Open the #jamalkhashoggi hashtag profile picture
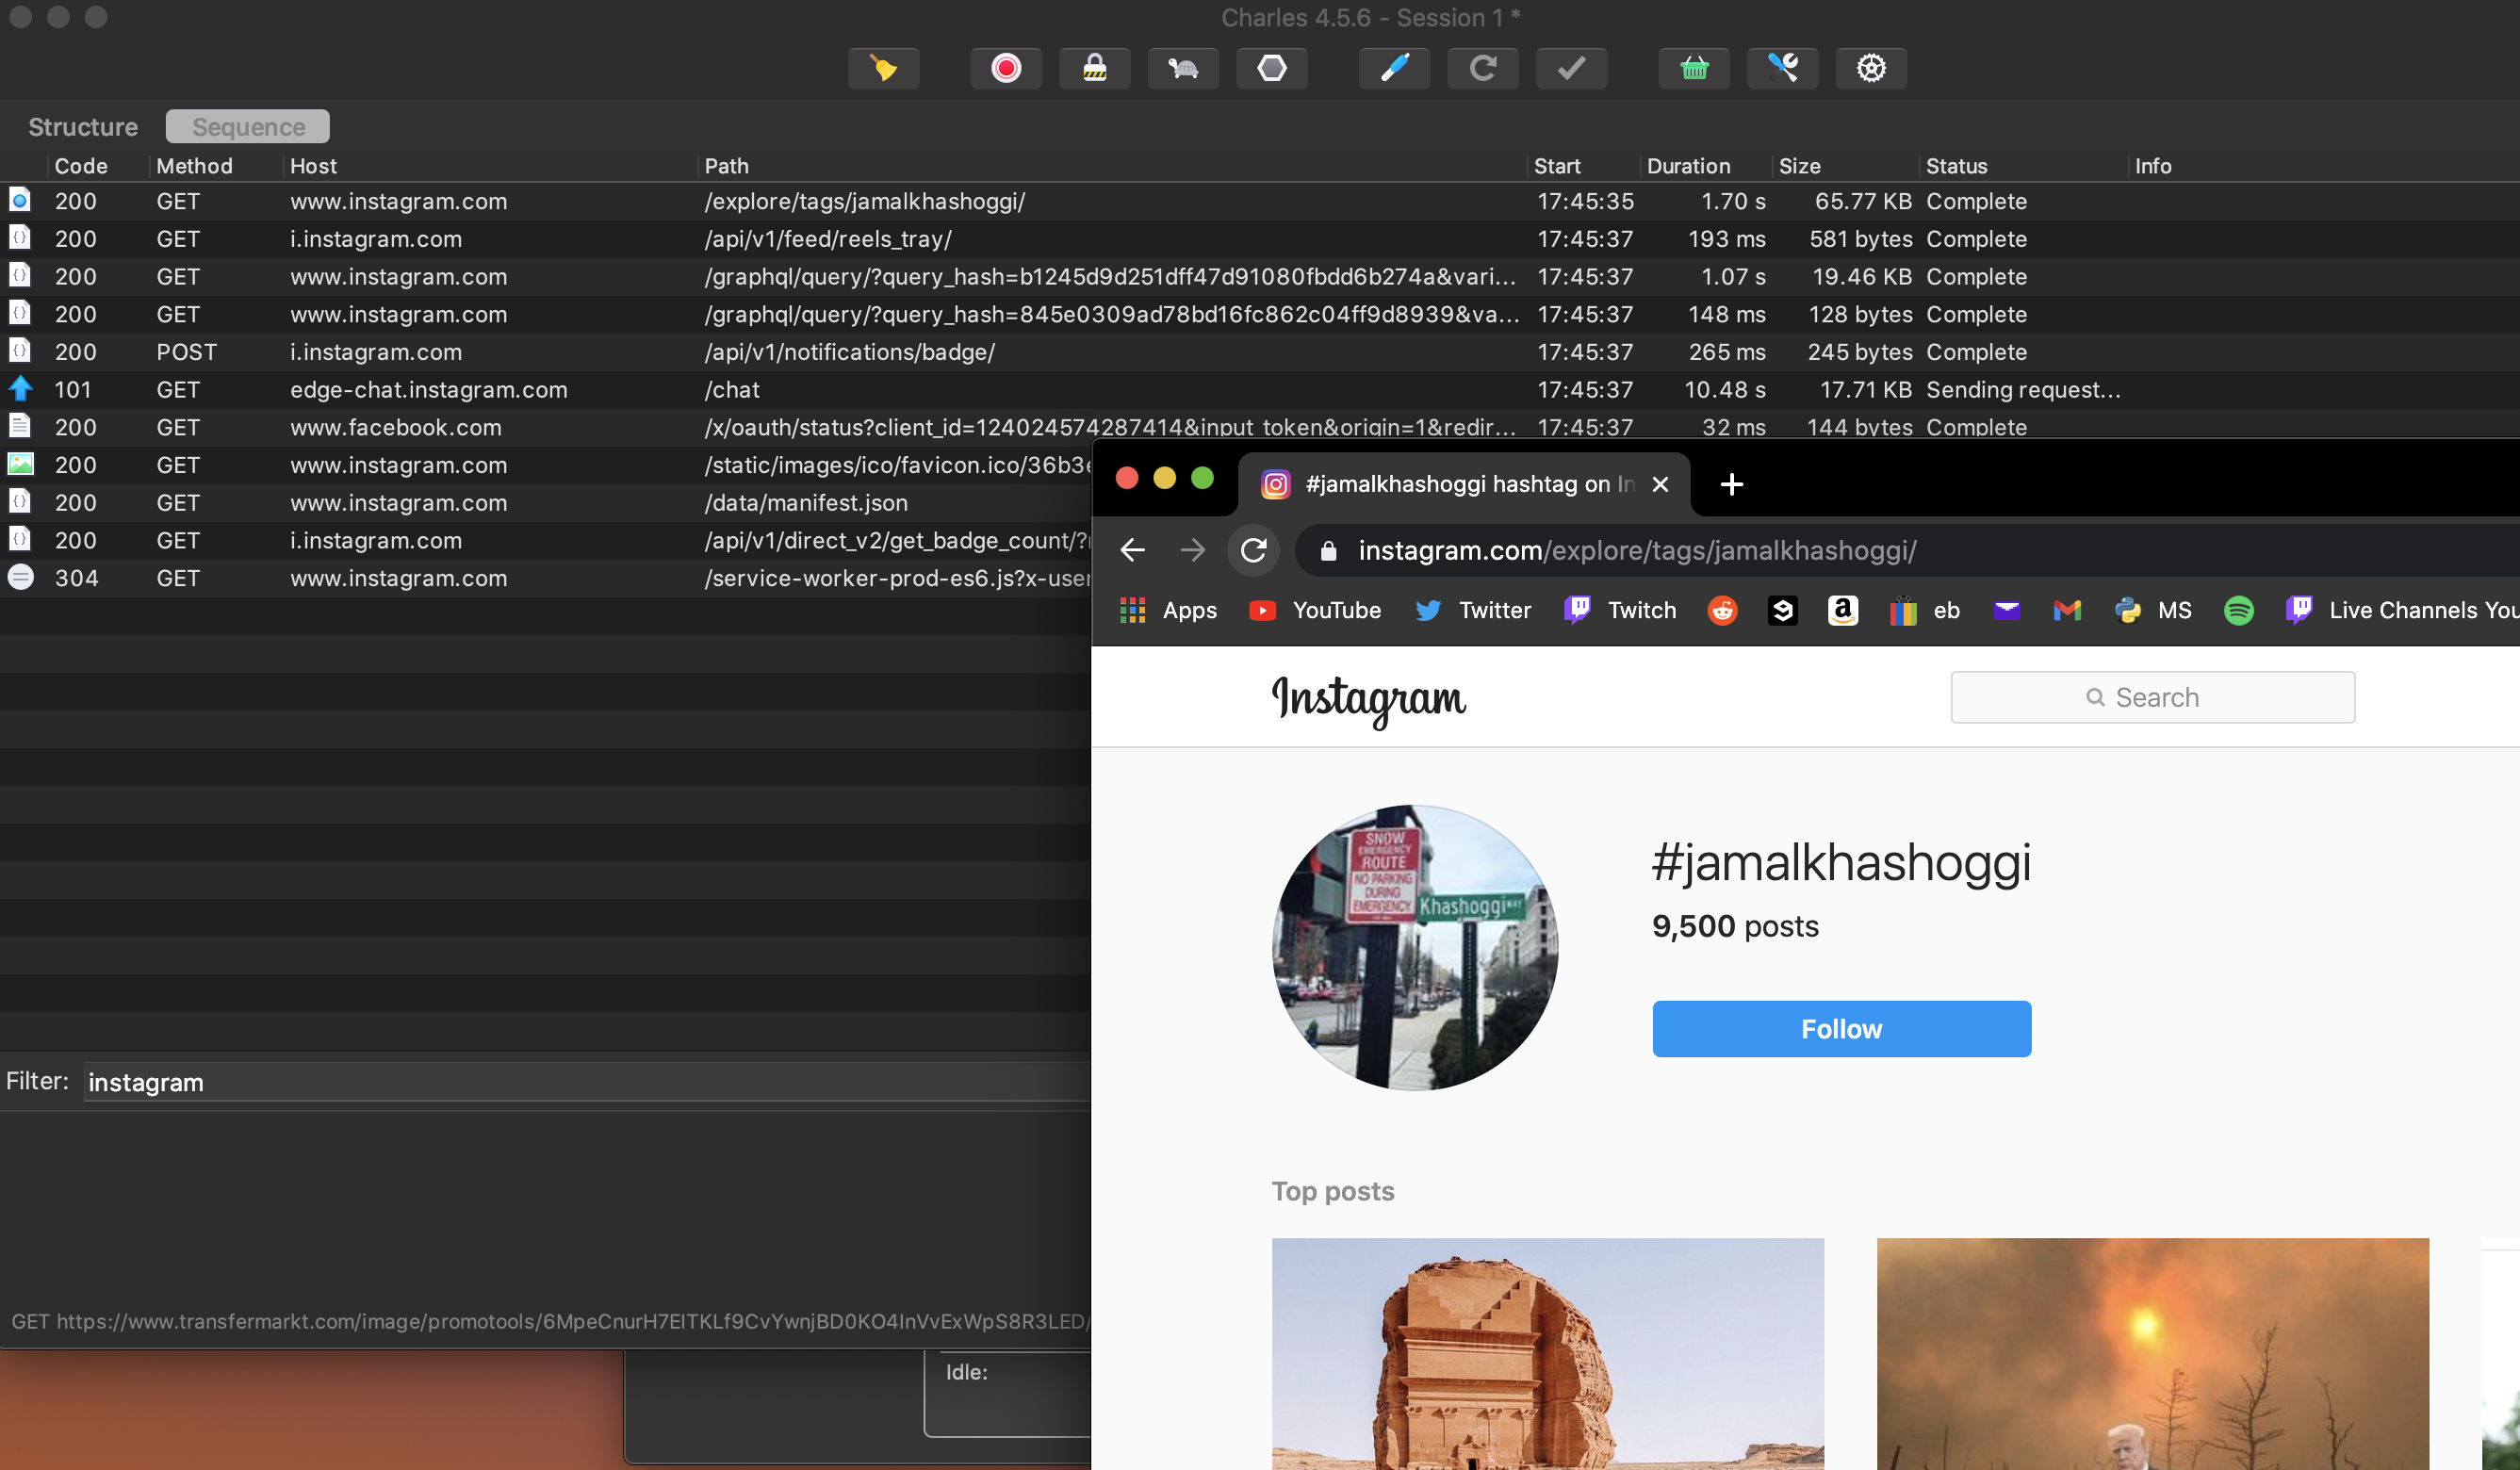Viewport: 2520px width, 1470px height. tap(1414, 948)
